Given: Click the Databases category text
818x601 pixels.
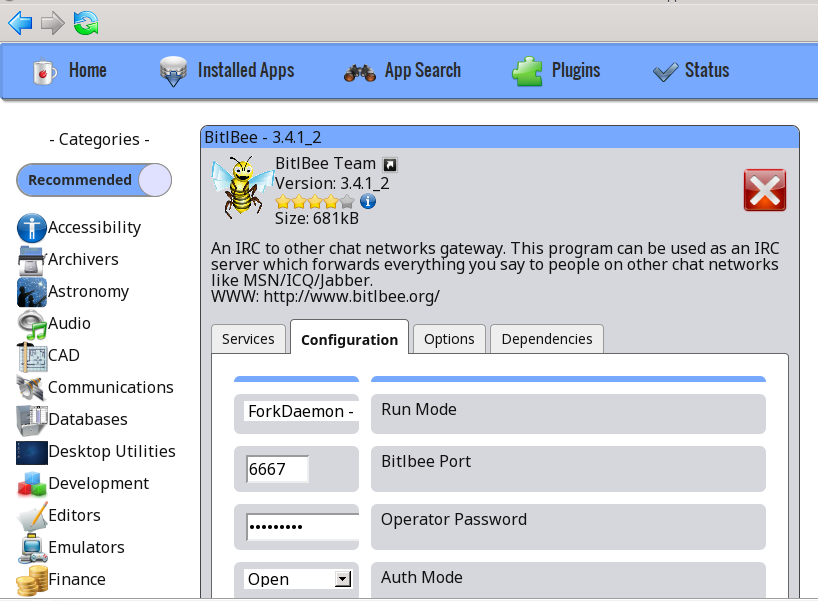Looking at the screenshot, I should 88,419.
